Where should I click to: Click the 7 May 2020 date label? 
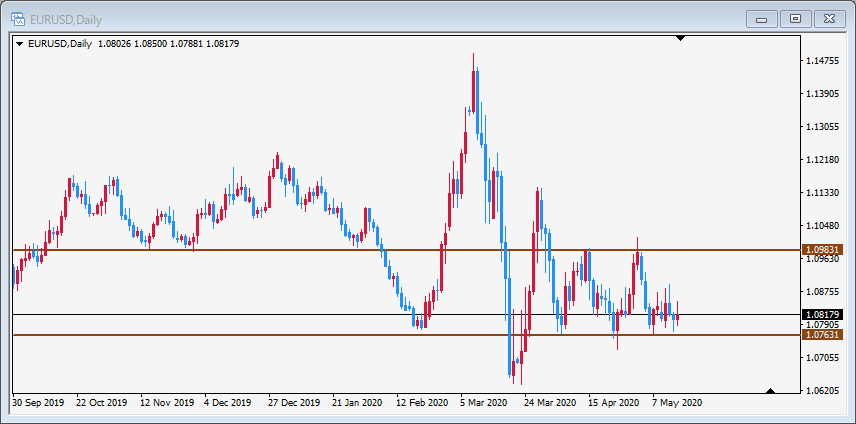pyautogui.click(x=678, y=403)
